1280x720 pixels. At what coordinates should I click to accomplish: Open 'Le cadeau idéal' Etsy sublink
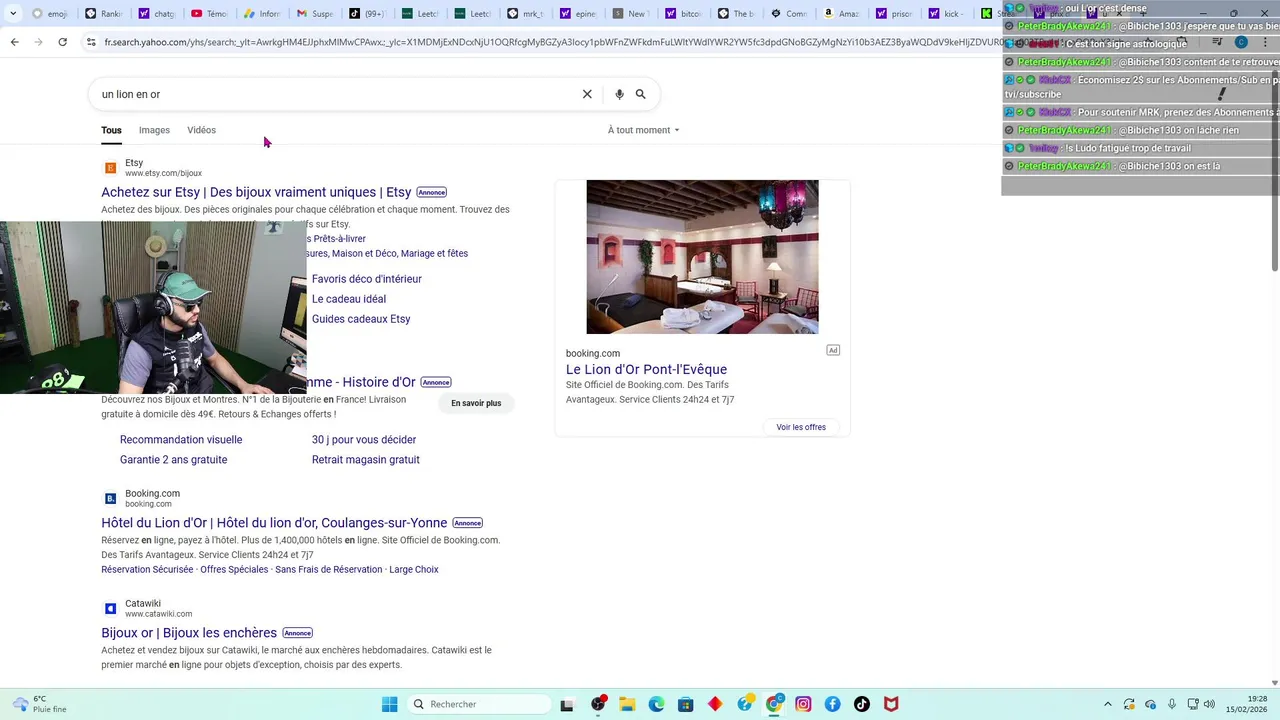pos(349,299)
